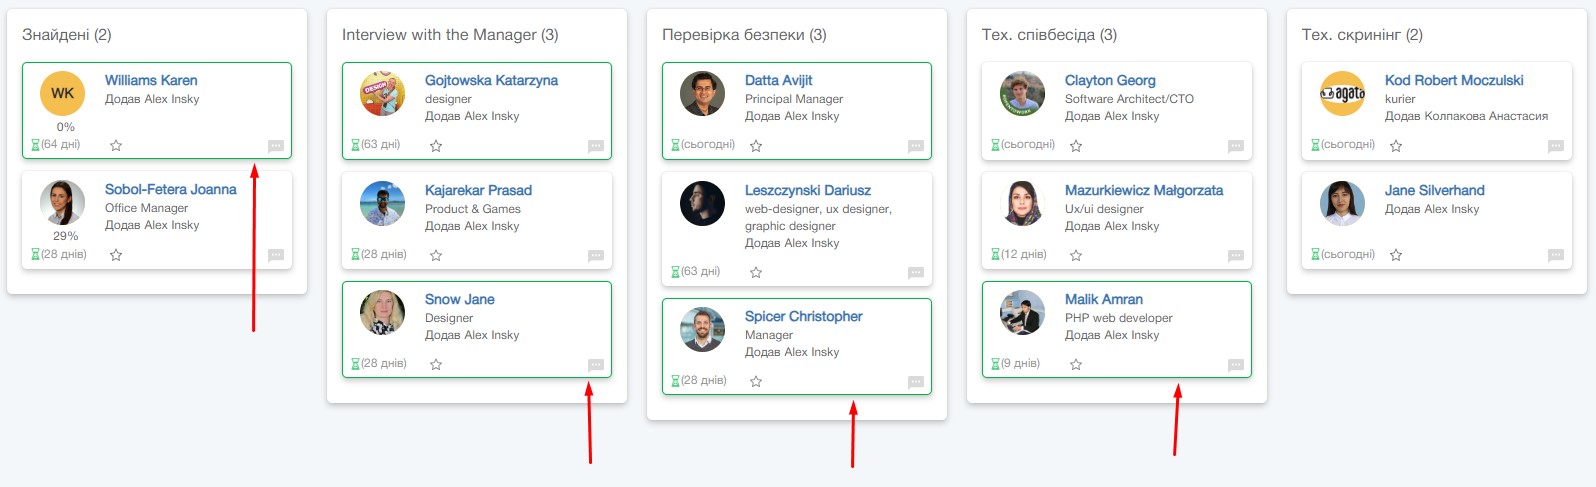Open Spicer Christopher comments
1596x487 pixels.
point(916,382)
